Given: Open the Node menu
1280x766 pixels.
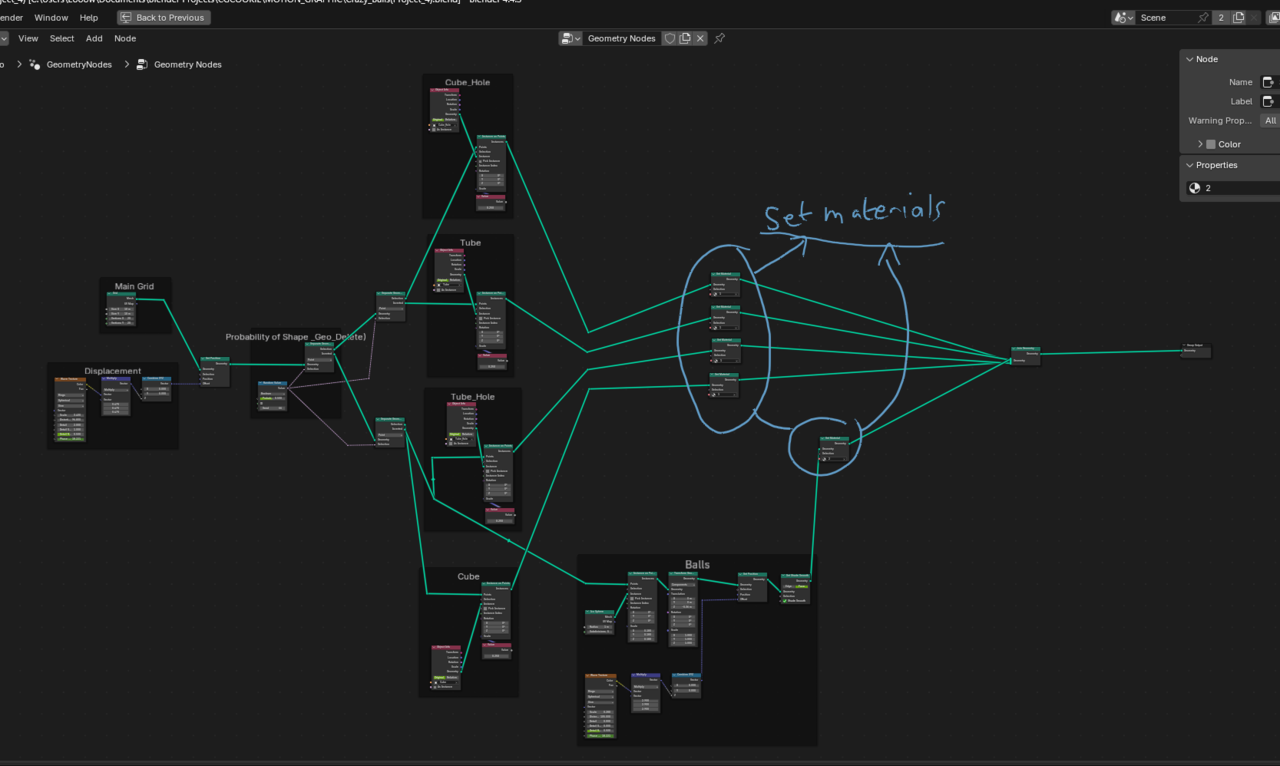Looking at the screenshot, I should [x=125, y=38].
